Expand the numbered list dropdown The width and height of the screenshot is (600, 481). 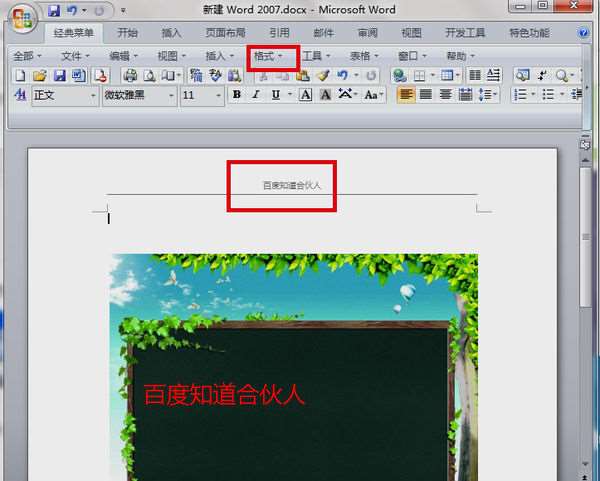pyautogui.click(x=533, y=95)
